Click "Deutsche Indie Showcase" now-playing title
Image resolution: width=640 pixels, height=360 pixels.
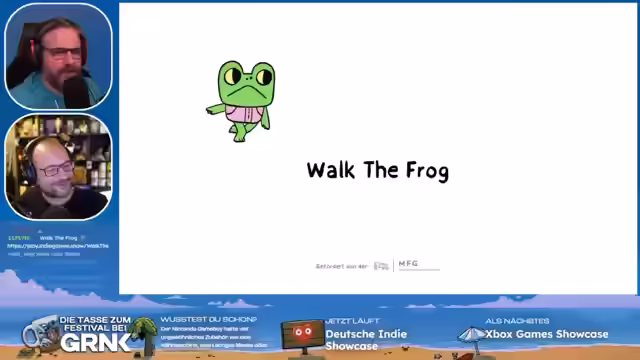pyautogui.click(x=366, y=340)
